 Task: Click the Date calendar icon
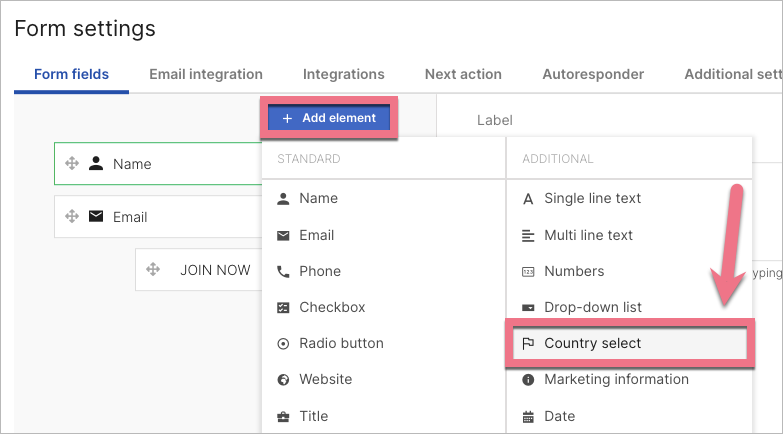(x=528, y=416)
